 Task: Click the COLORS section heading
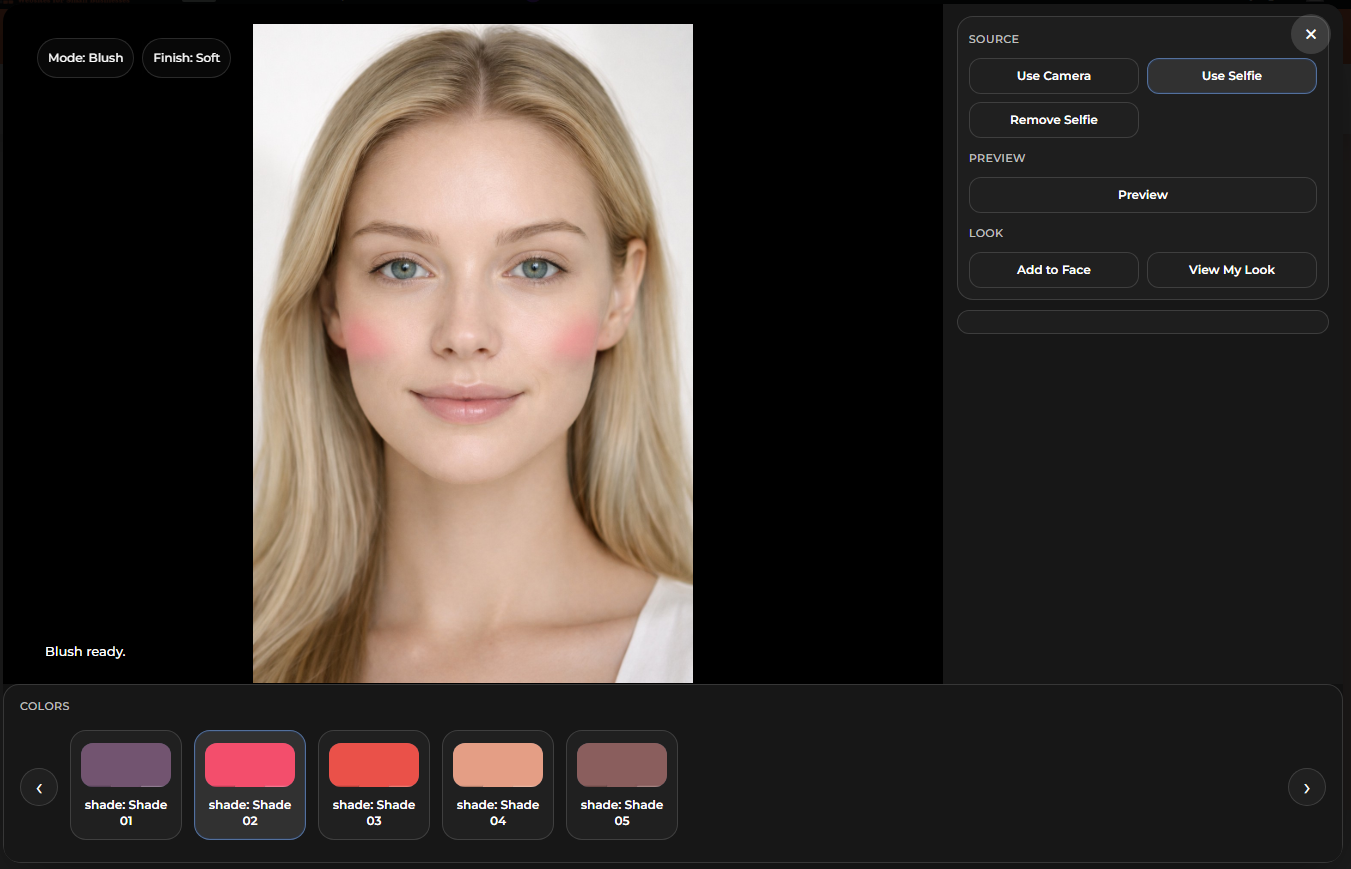(45, 706)
